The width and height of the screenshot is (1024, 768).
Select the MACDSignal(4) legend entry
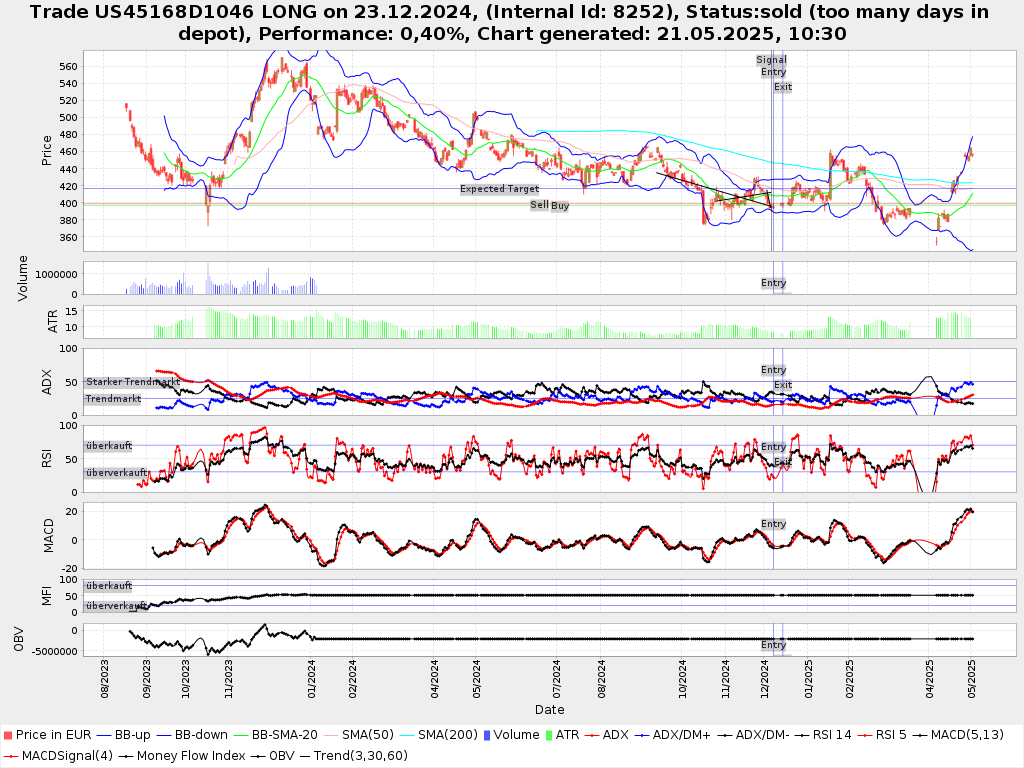56,755
